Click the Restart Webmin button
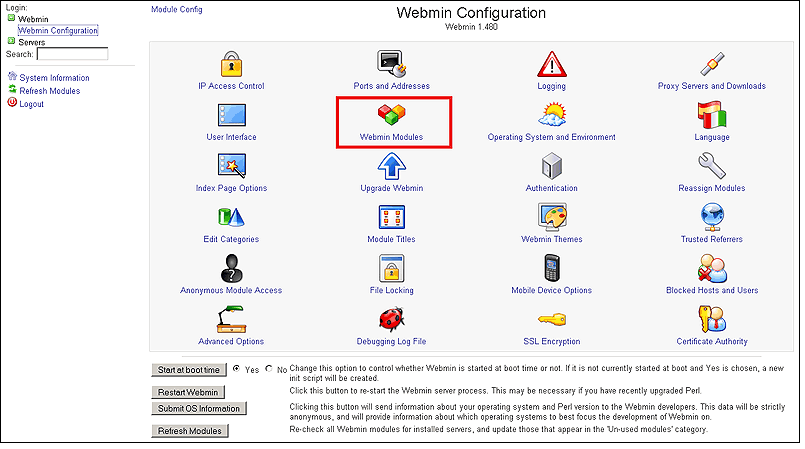805x449 pixels. [x=188, y=393]
